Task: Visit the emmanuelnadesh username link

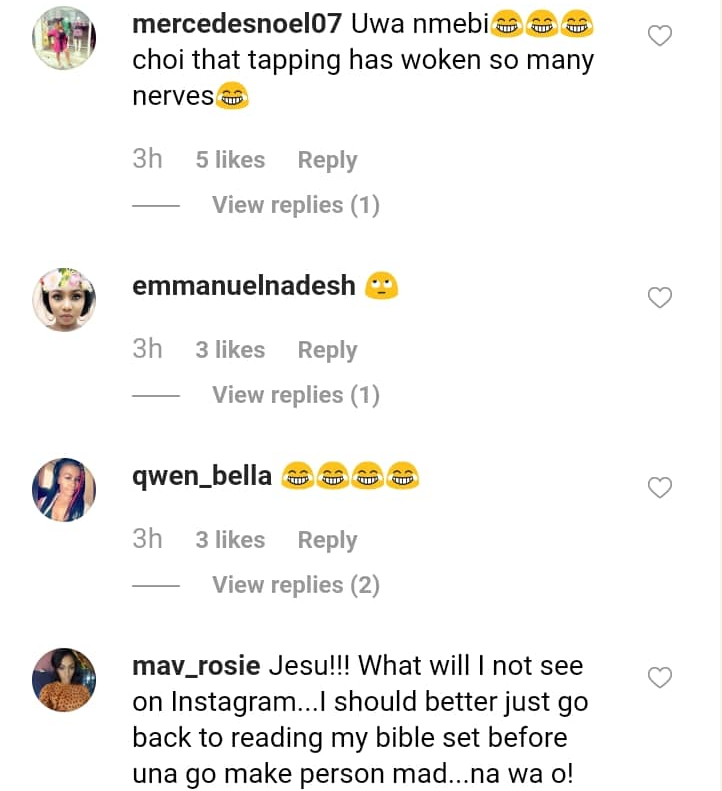Action: pos(243,286)
